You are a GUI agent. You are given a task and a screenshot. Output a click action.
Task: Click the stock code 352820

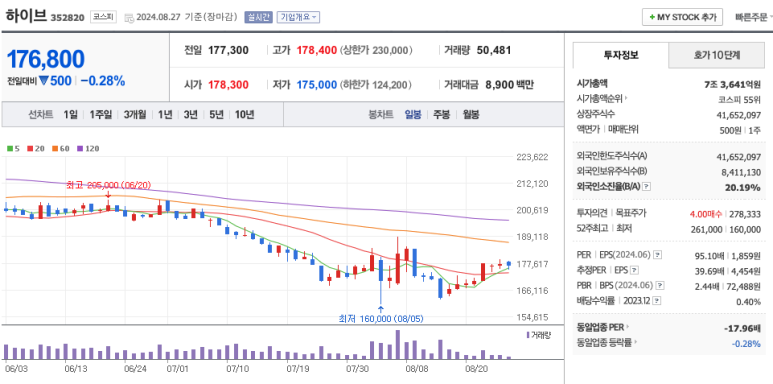click(68, 18)
